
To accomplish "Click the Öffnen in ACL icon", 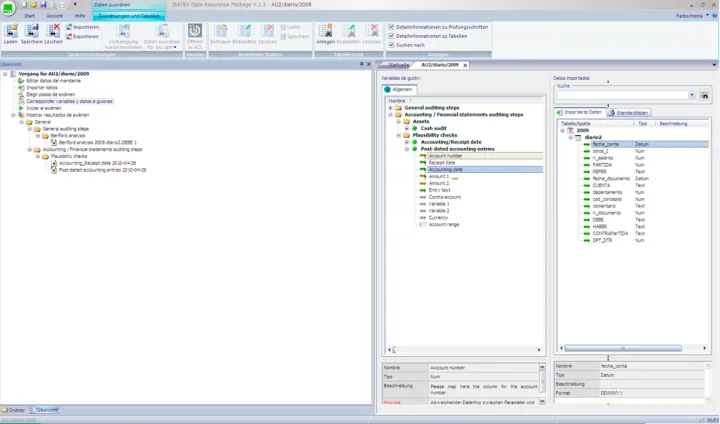I will click(x=195, y=31).
